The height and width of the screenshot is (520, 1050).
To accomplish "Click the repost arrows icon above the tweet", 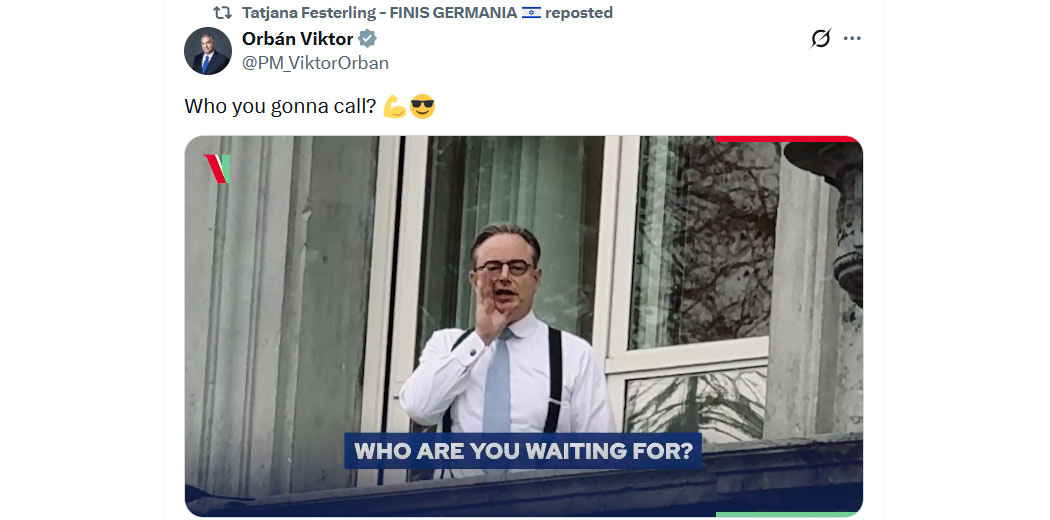I will tap(223, 13).
